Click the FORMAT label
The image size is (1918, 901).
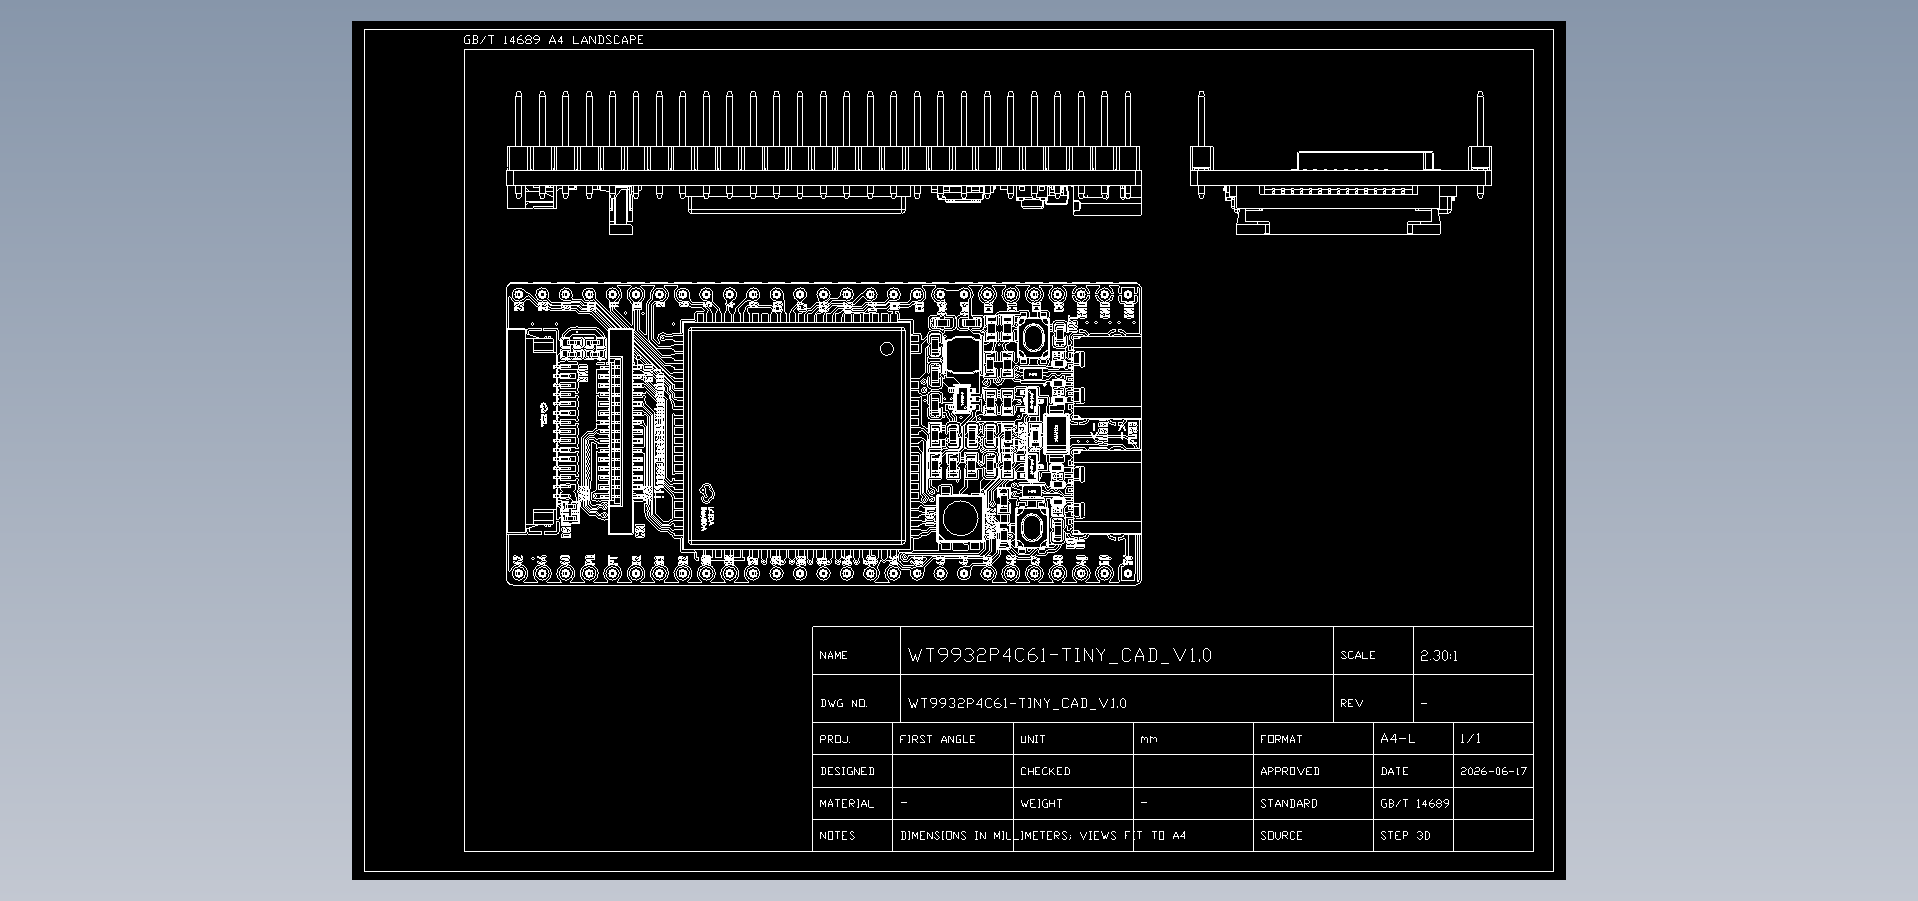[1281, 740]
